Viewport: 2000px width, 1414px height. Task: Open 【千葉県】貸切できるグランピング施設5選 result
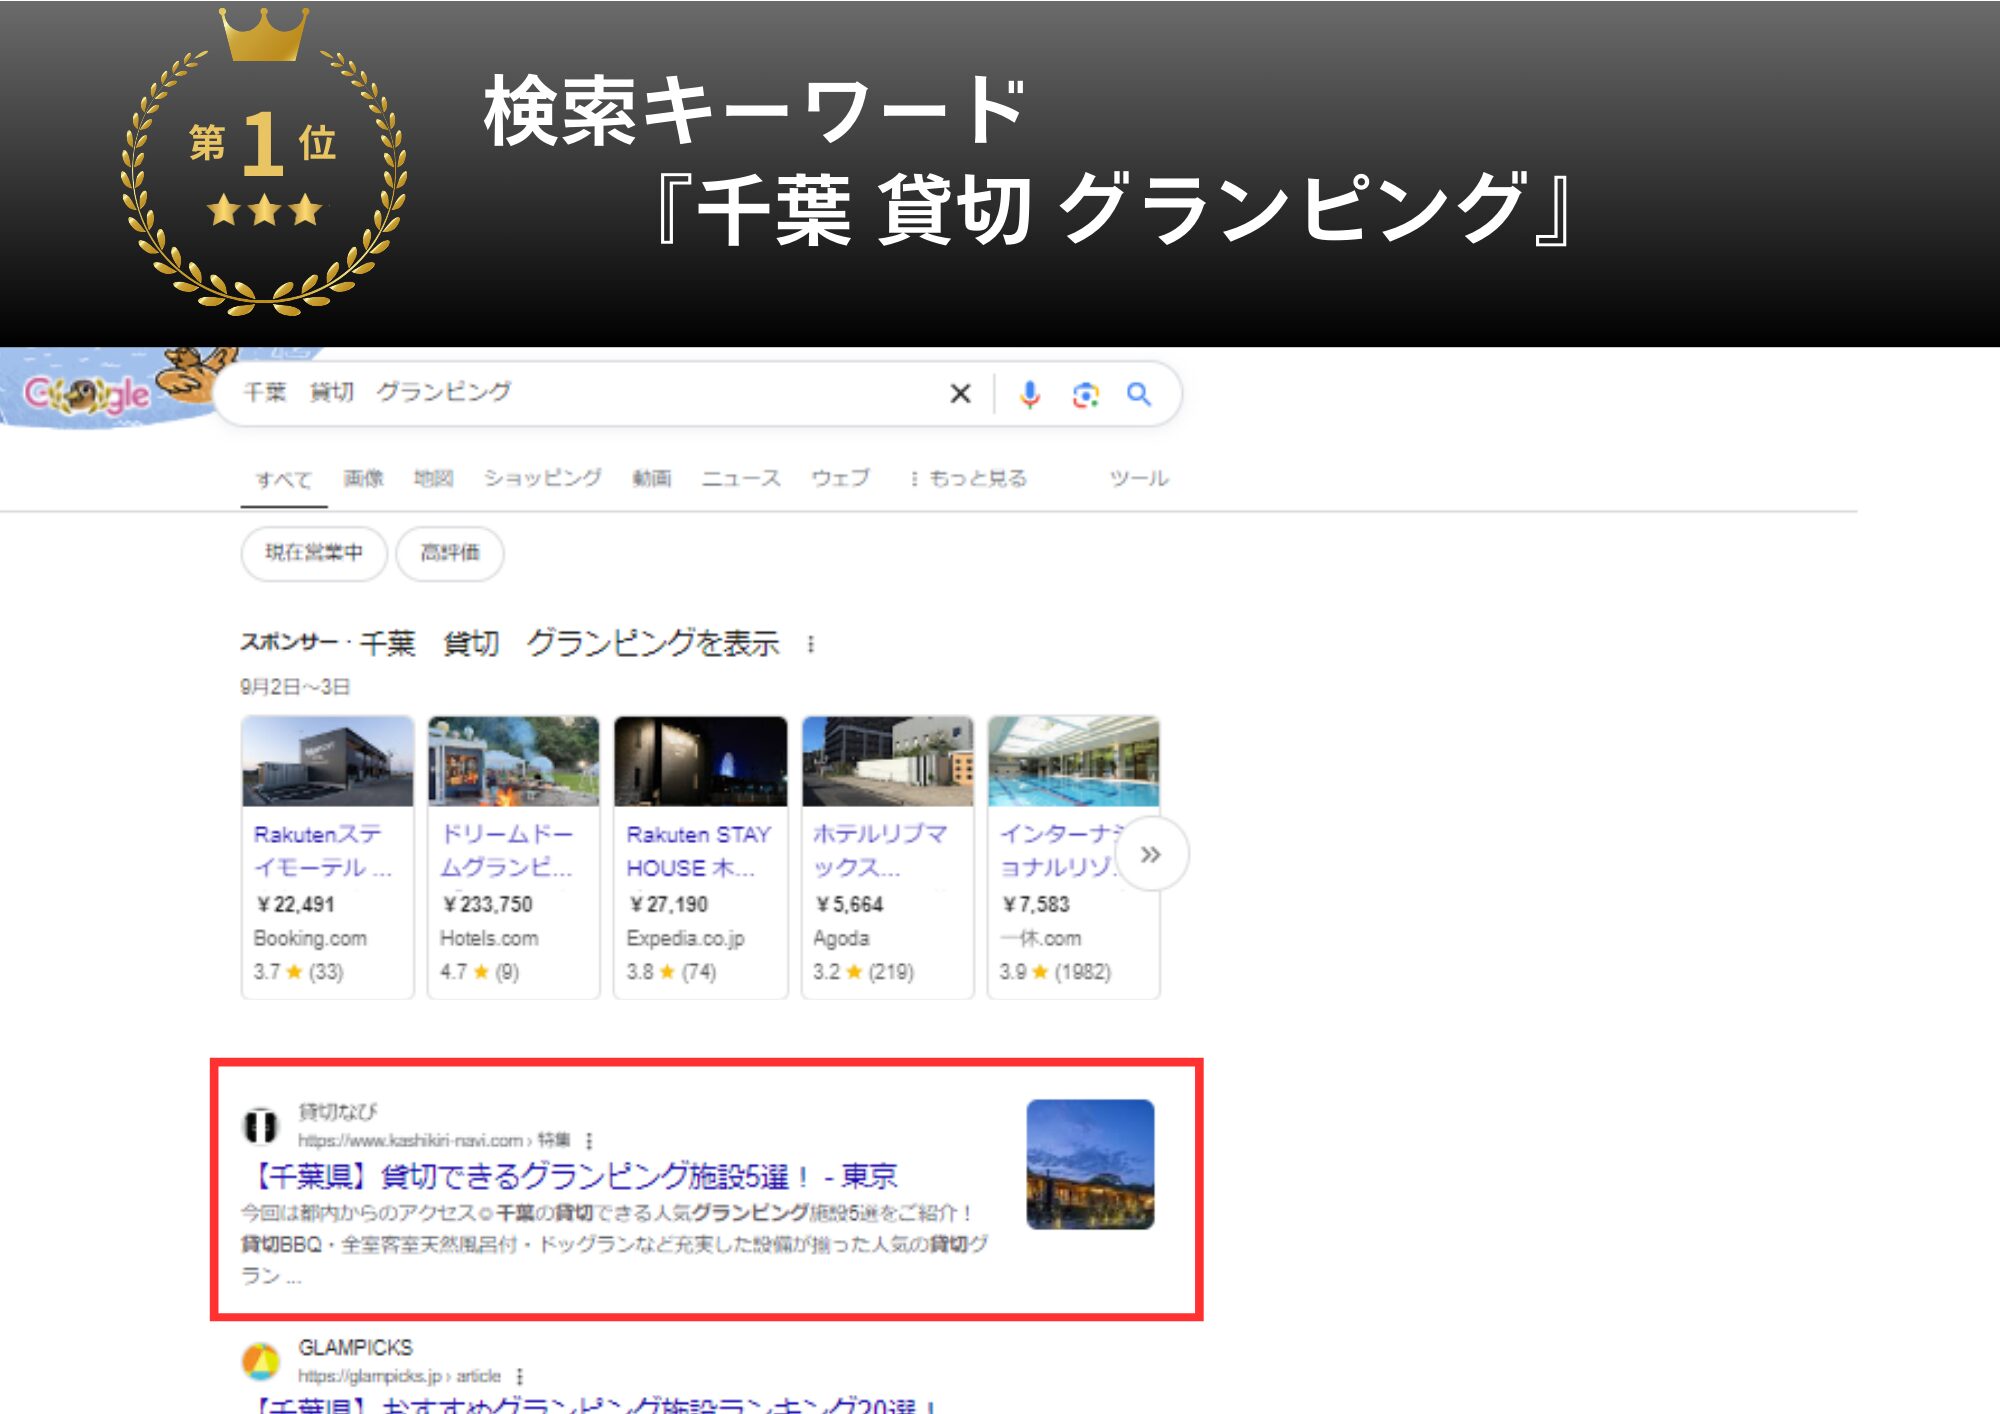coord(572,1176)
